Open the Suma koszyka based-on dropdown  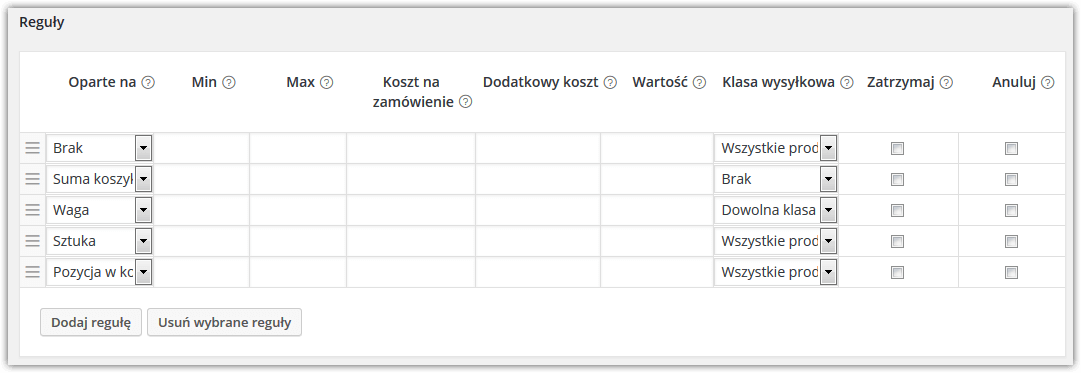(x=99, y=179)
